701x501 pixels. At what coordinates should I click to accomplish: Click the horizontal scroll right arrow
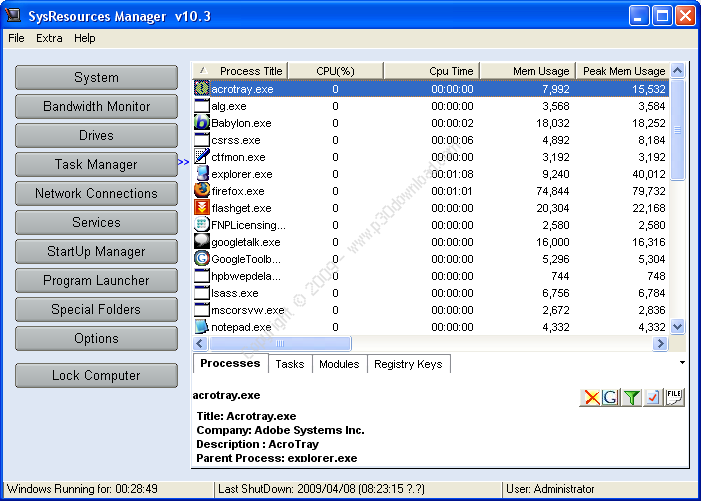pos(660,343)
